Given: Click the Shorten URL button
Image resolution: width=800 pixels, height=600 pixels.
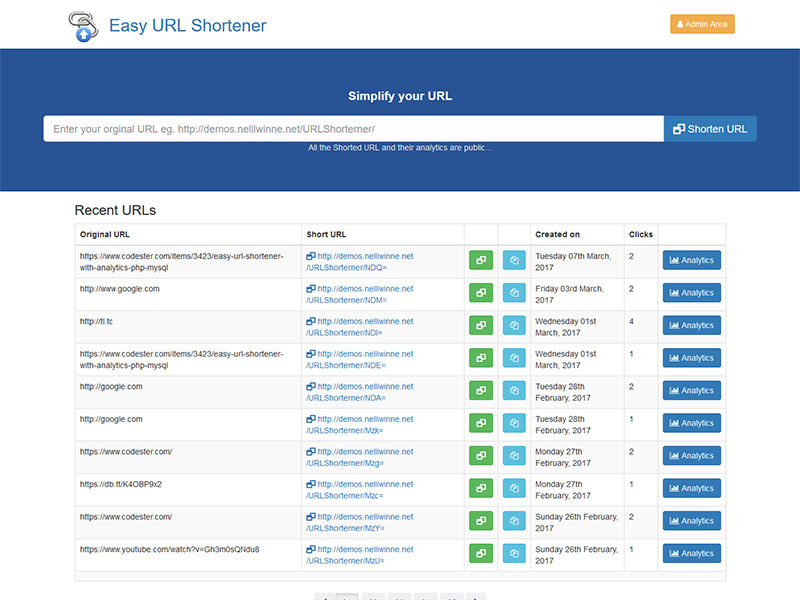Looking at the screenshot, I should 710,128.
